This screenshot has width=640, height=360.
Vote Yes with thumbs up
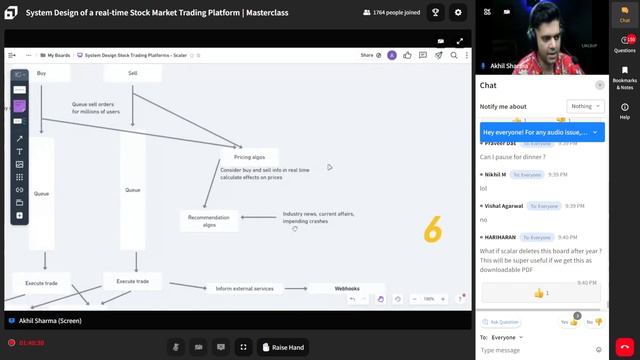tap(569, 322)
